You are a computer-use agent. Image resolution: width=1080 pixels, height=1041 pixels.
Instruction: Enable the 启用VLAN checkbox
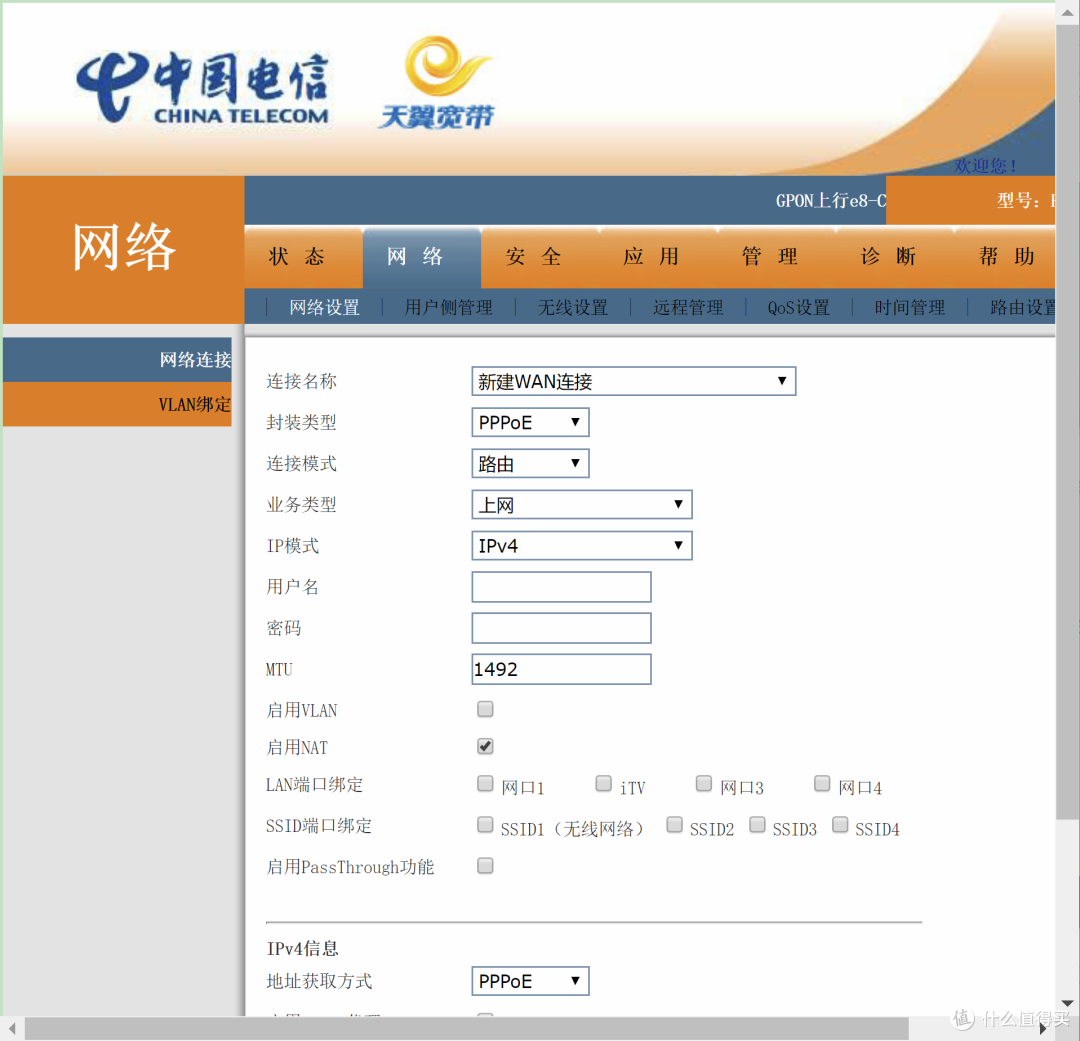(x=486, y=709)
